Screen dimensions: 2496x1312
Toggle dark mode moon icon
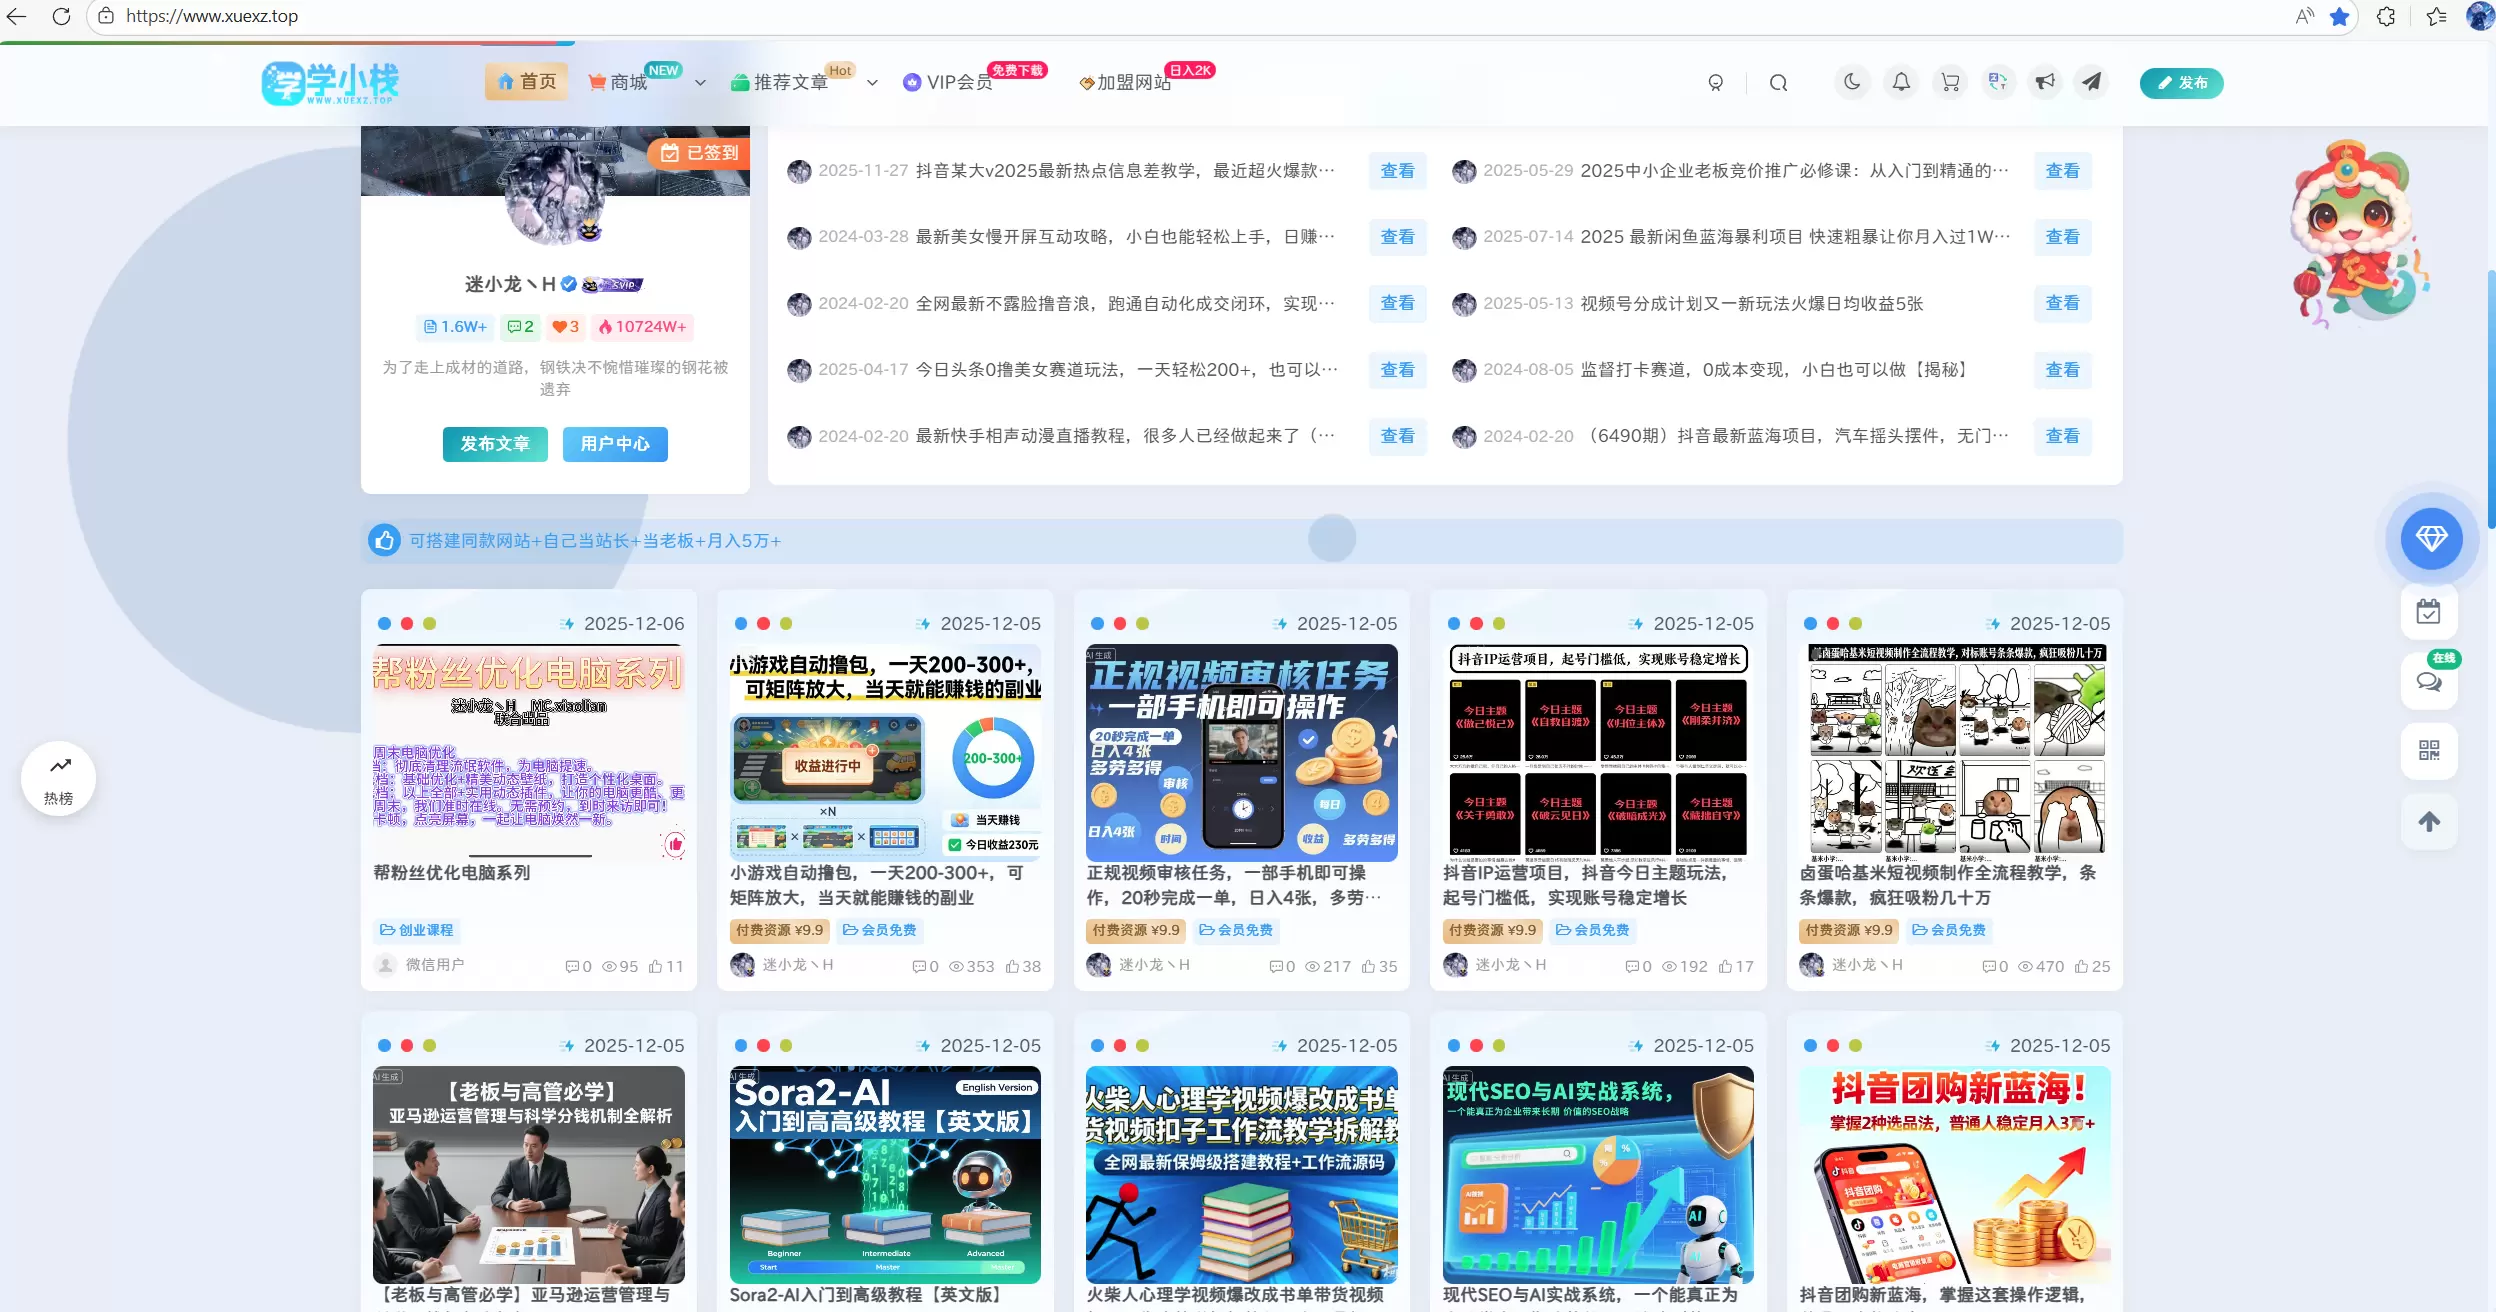(1852, 82)
